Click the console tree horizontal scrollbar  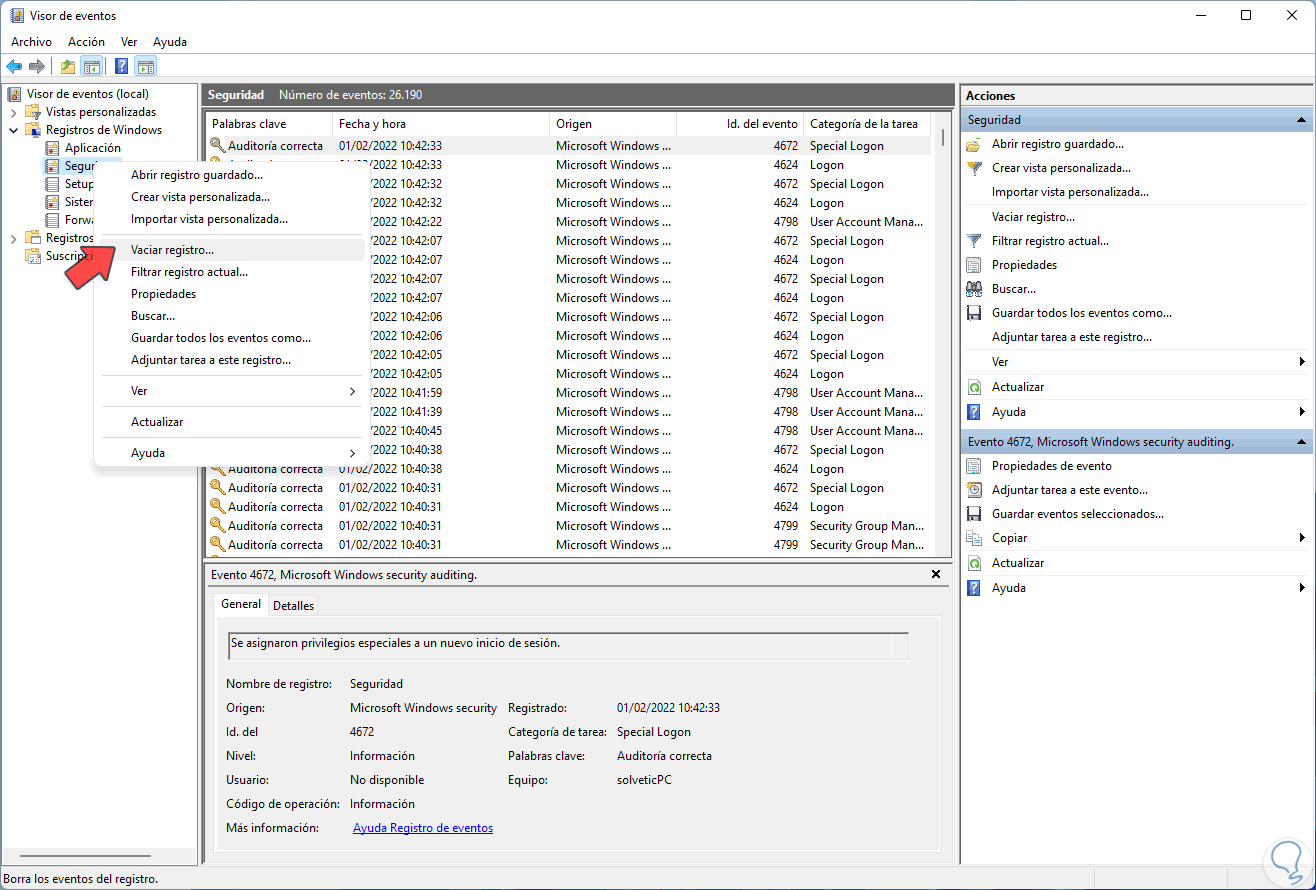[84, 856]
